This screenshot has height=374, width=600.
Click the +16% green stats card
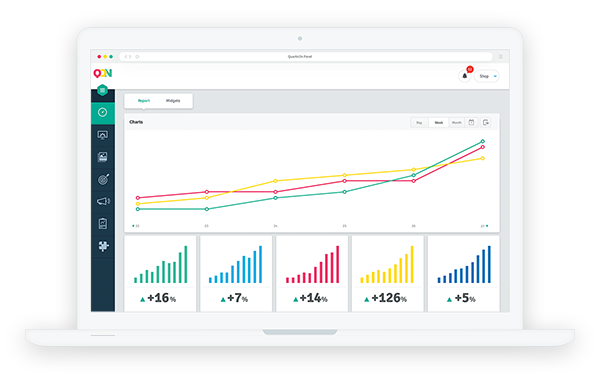pyautogui.click(x=160, y=274)
